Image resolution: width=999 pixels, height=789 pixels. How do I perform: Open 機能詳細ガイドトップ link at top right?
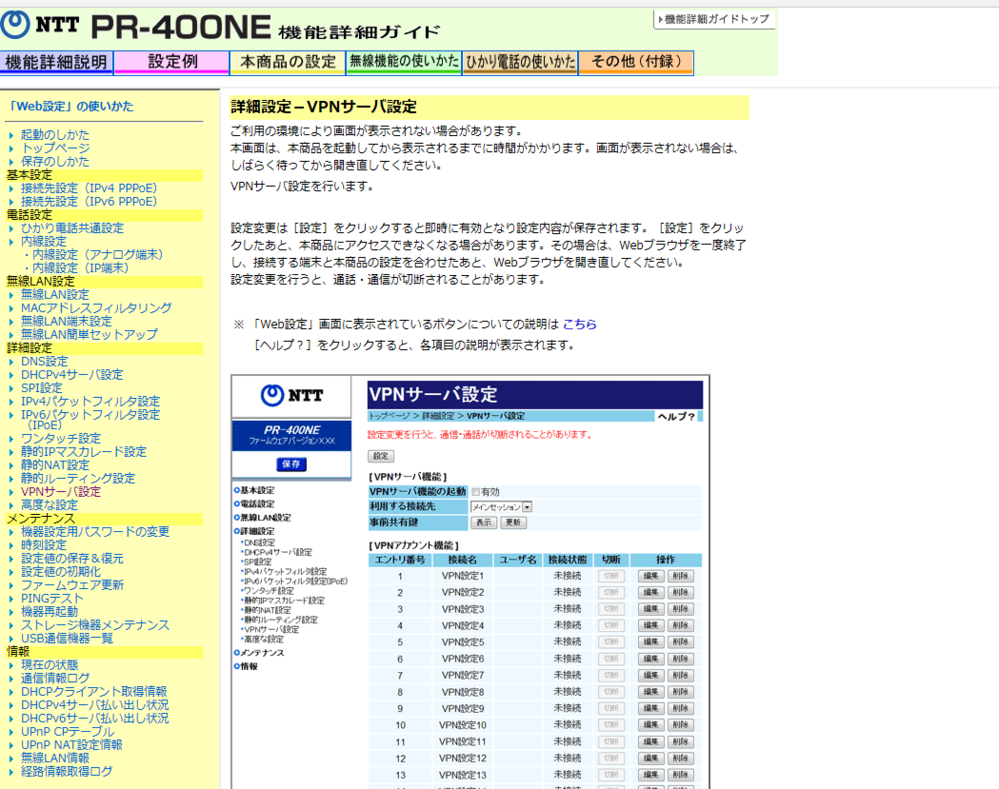click(714, 19)
